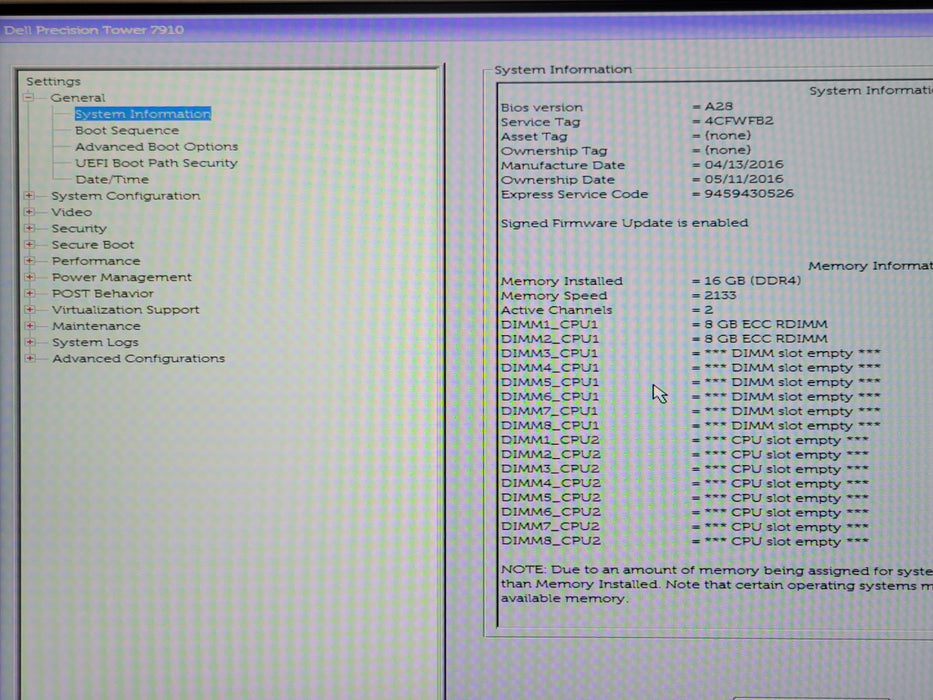The height and width of the screenshot is (700, 933).
Task: Open Advanced Boot Options
Action: click(156, 146)
